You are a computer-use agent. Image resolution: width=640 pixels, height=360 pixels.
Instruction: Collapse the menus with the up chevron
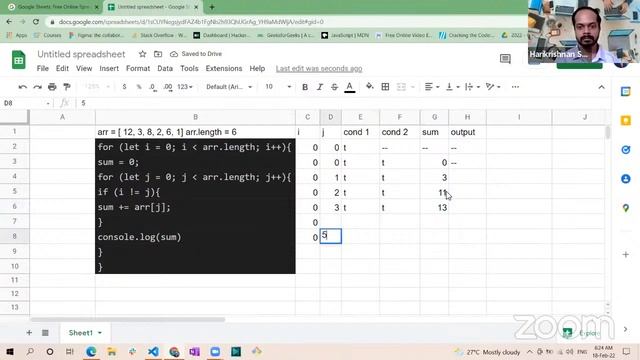tap(601, 87)
